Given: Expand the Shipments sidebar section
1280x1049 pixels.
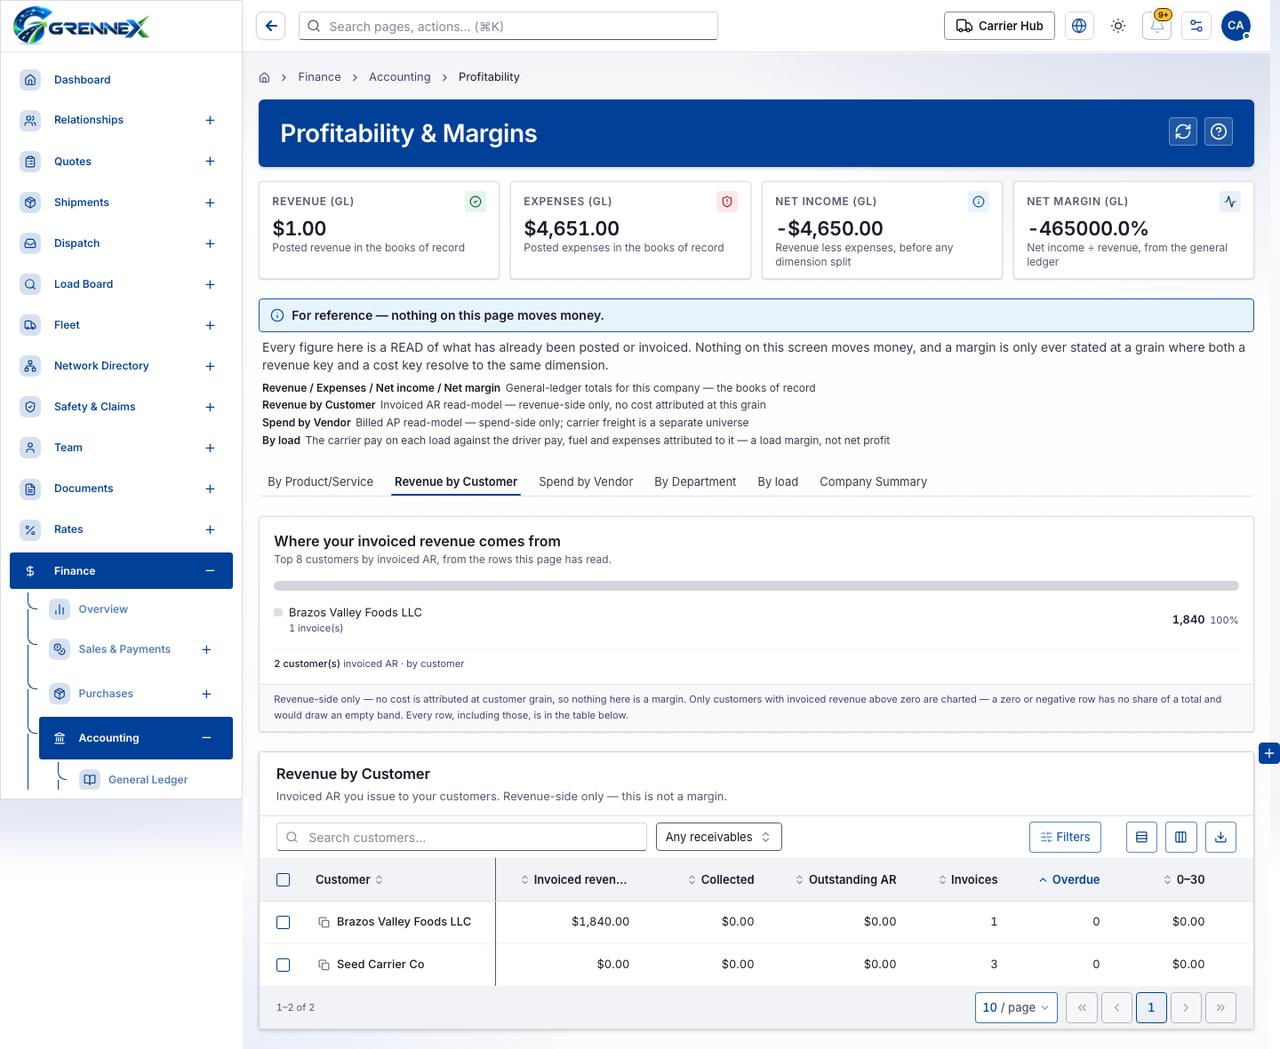Looking at the screenshot, I should click(210, 203).
